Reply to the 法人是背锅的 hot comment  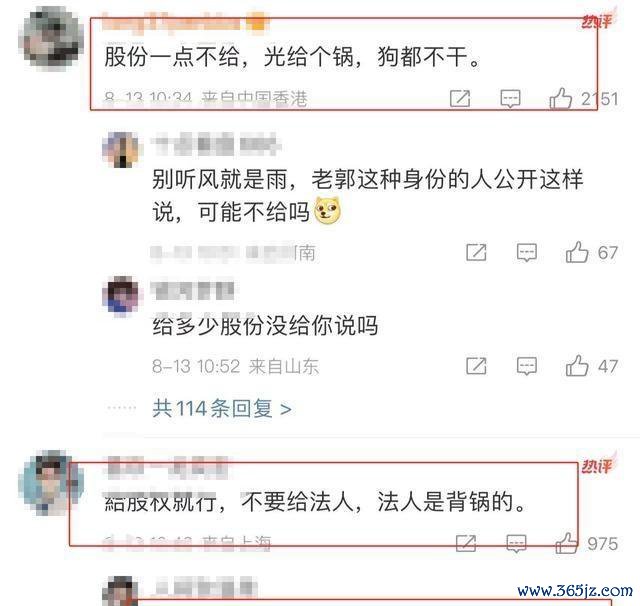pyautogui.click(x=516, y=544)
